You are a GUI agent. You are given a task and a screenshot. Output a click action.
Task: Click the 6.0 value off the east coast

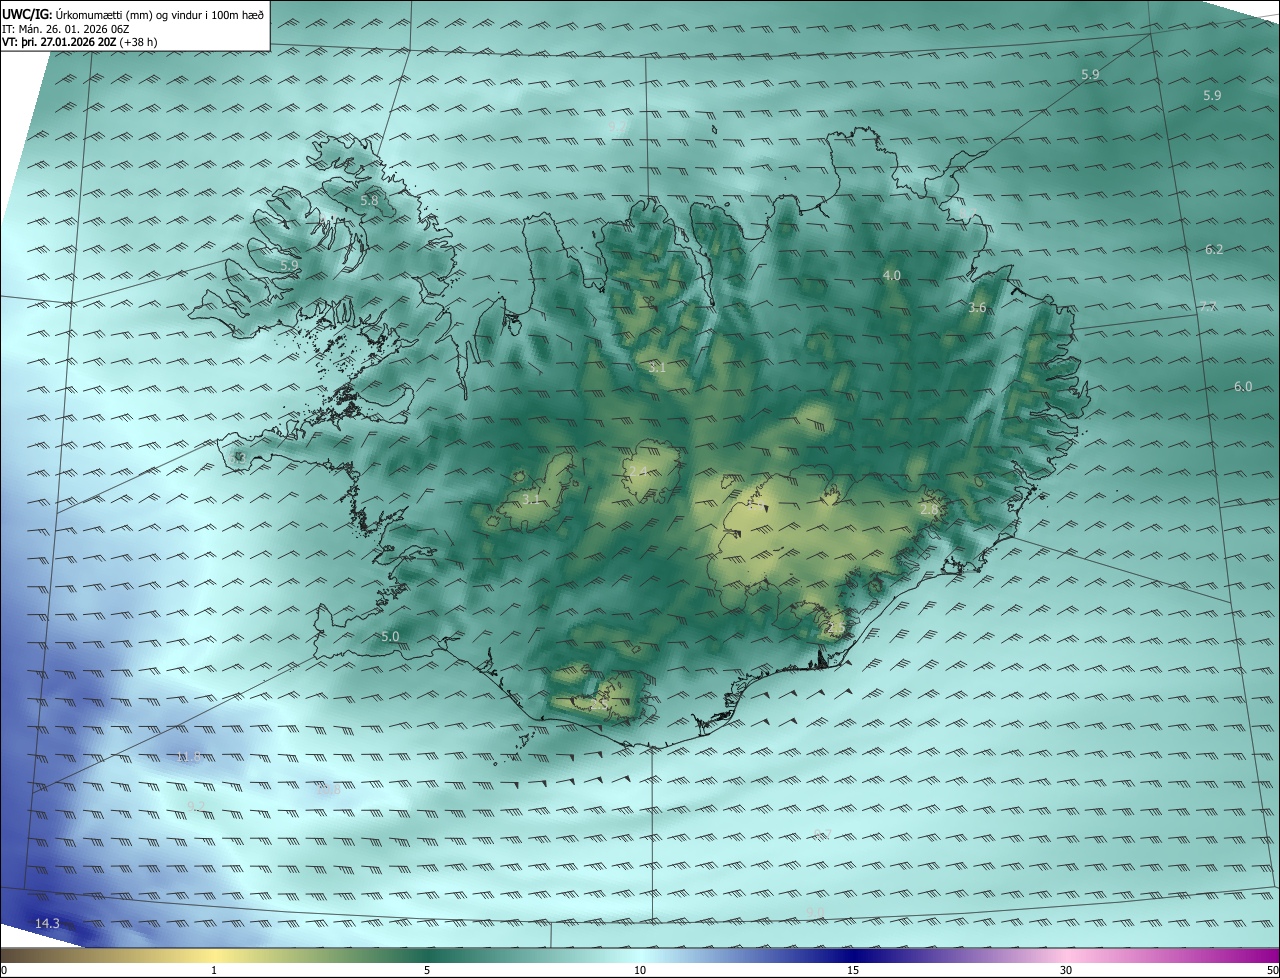(x=1243, y=386)
